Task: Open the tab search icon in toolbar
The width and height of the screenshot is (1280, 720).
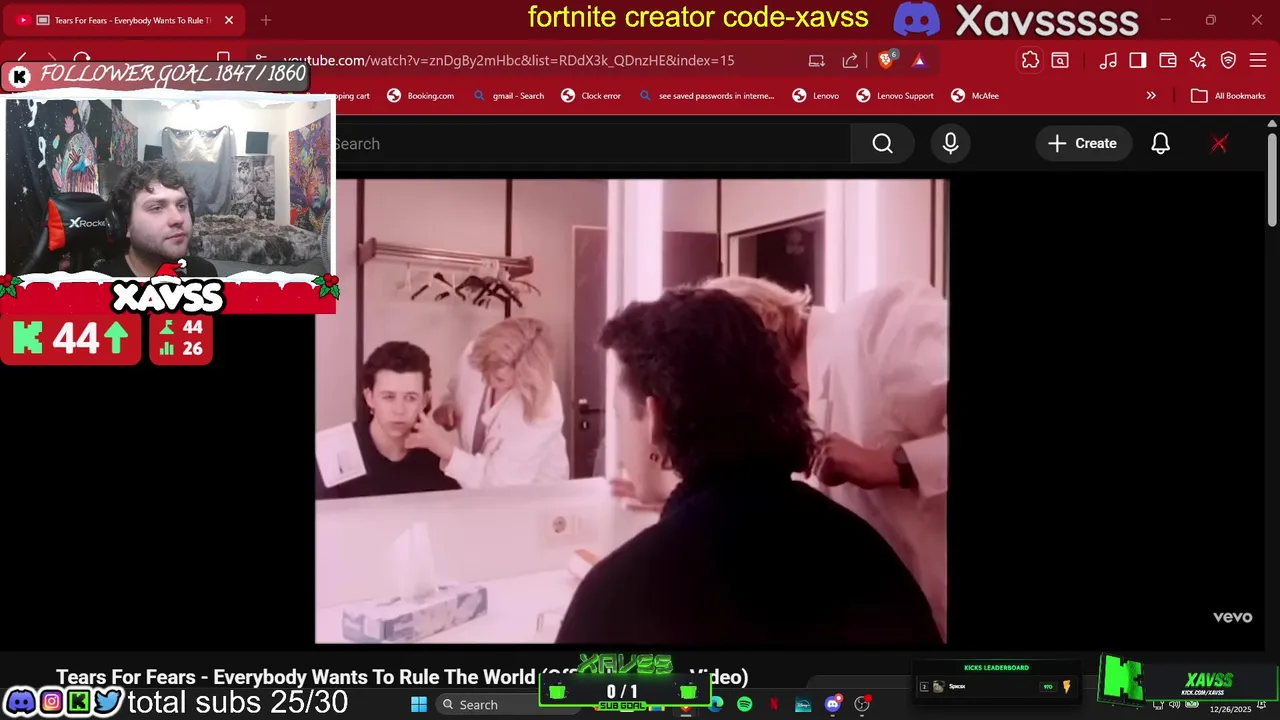Action: click(1060, 60)
